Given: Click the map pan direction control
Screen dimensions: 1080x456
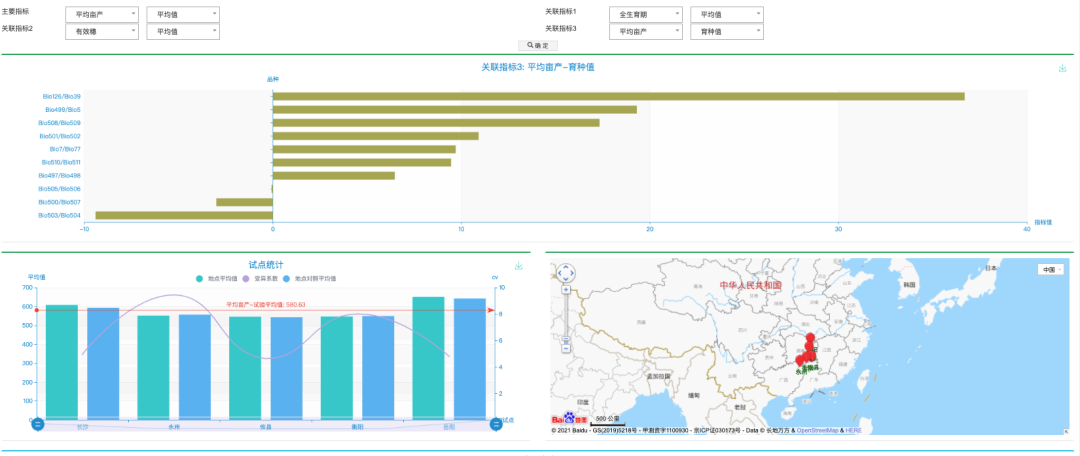Looking at the screenshot, I should 565,273.
